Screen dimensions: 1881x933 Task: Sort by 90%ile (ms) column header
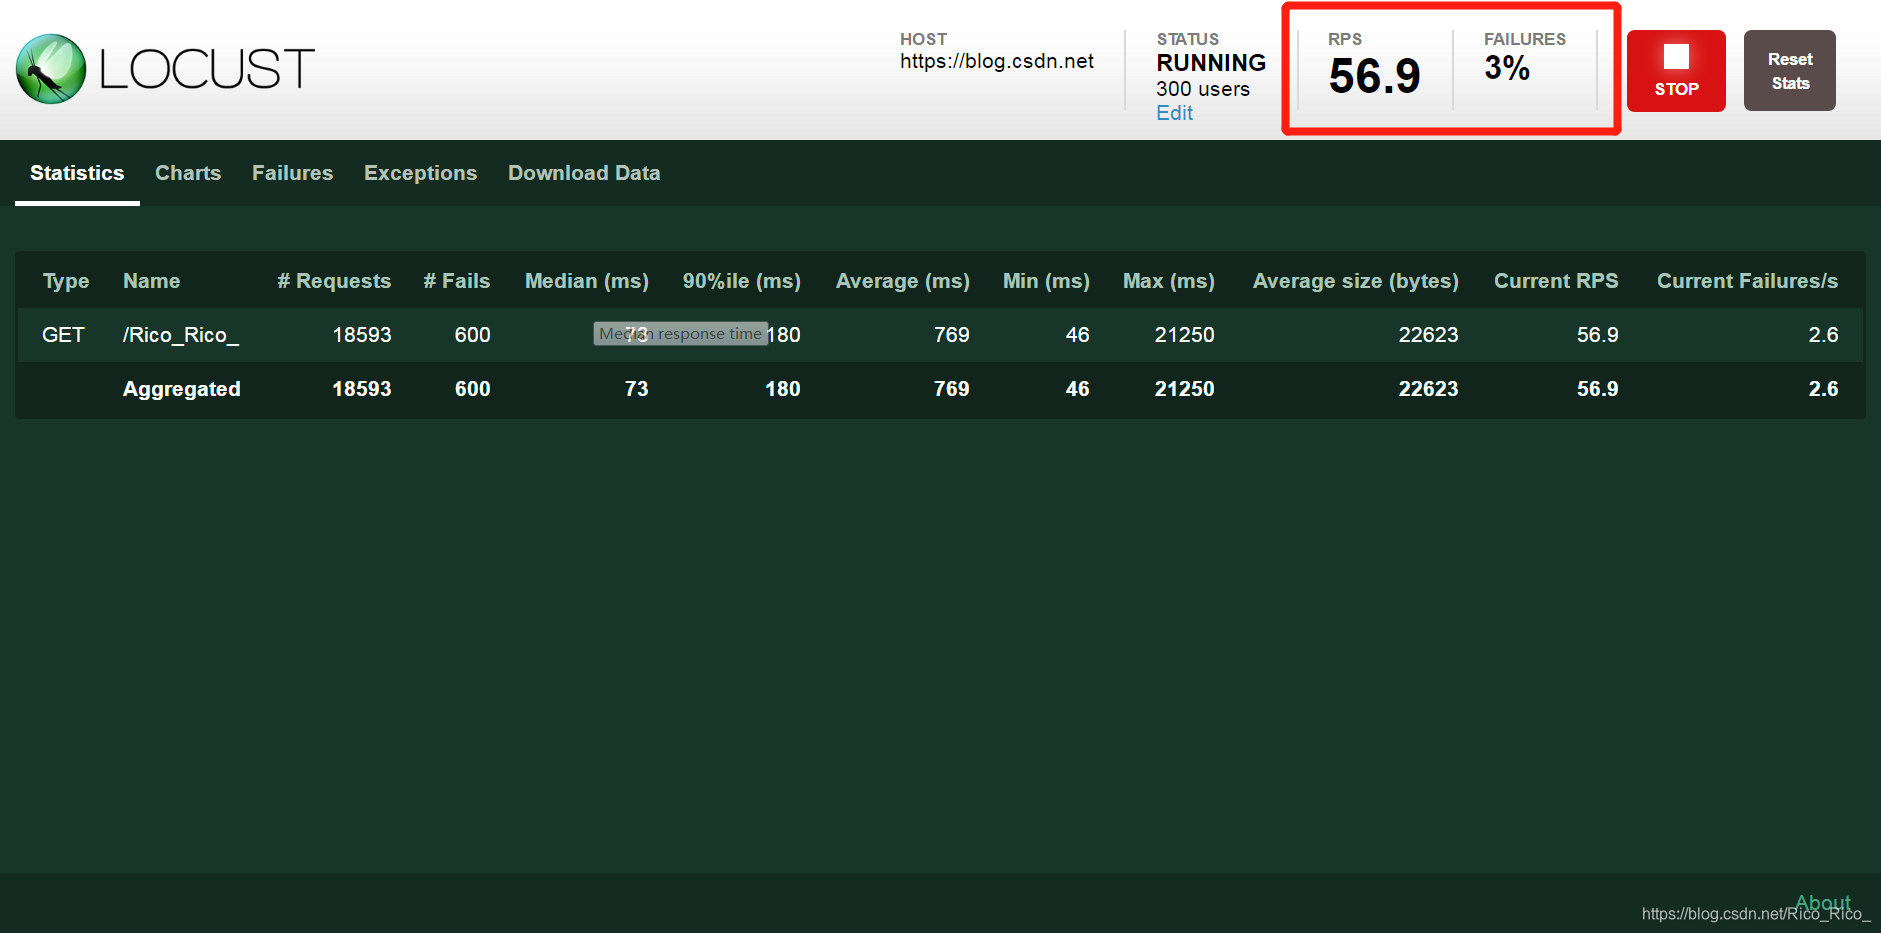(x=742, y=281)
